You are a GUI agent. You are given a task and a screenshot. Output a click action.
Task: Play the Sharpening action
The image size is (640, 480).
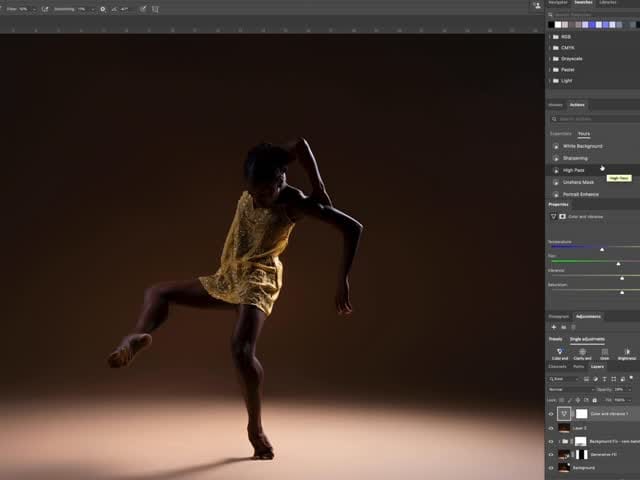tap(556, 158)
